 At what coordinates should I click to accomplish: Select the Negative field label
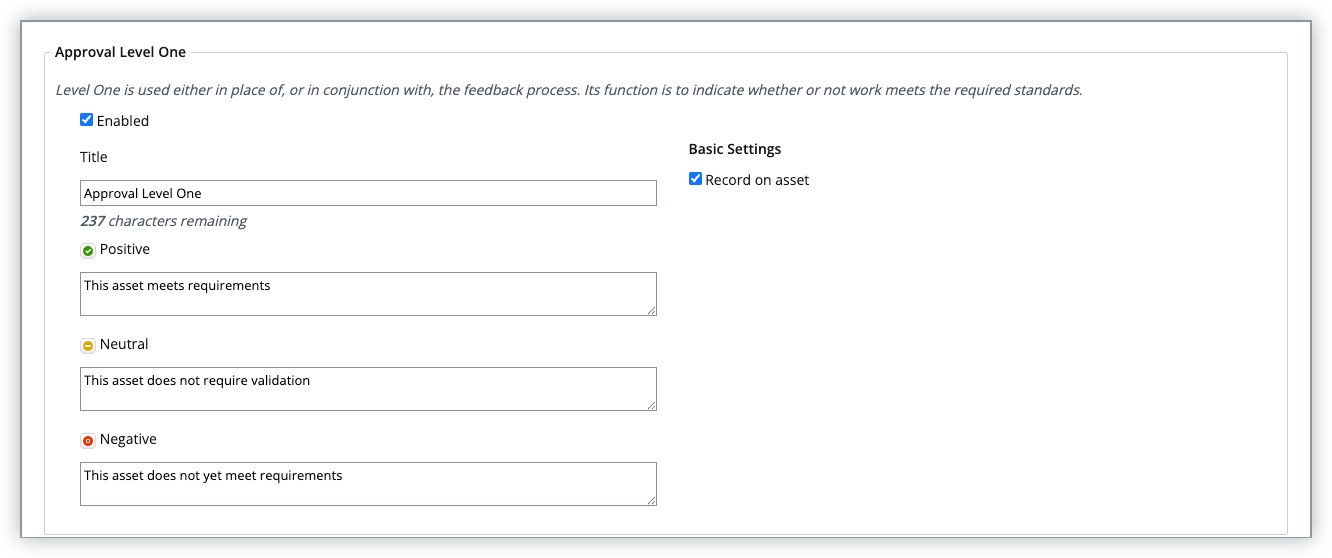click(128, 439)
